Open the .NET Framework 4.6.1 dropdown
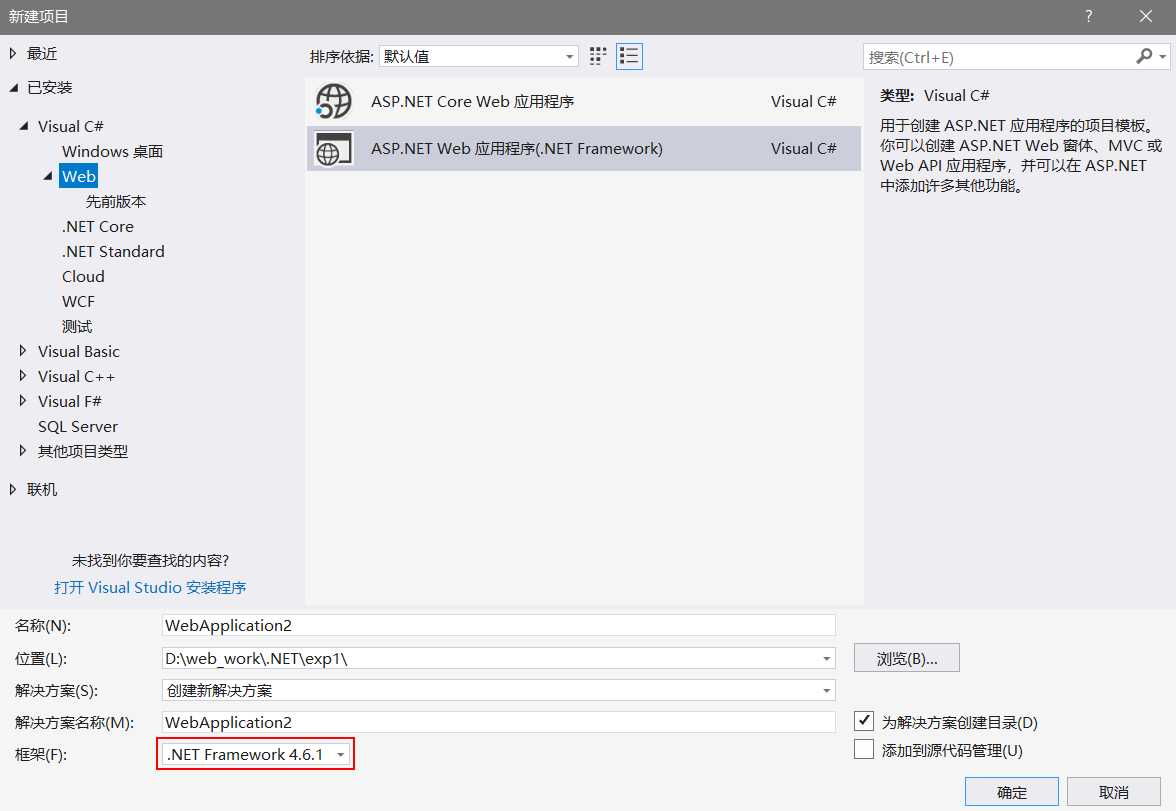 coord(255,754)
